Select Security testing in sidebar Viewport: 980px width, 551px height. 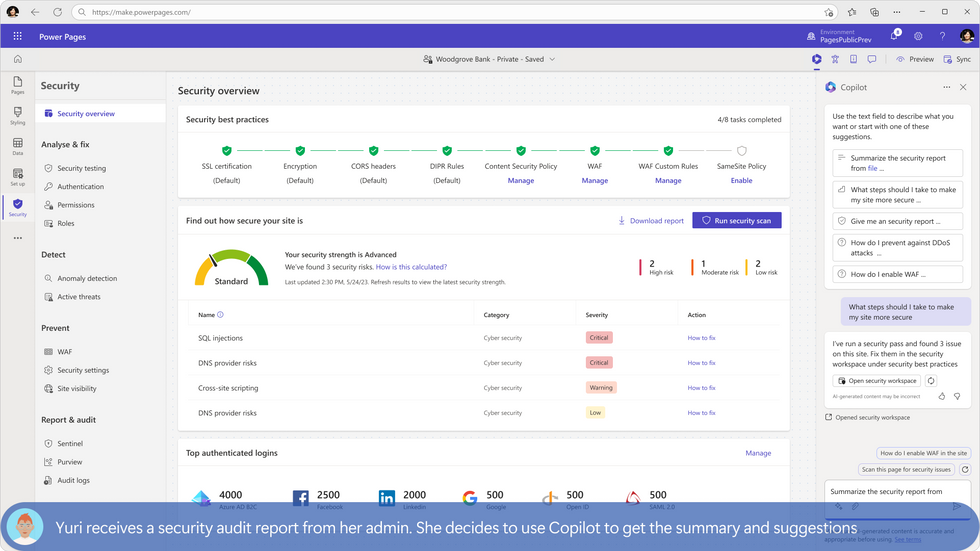81,168
